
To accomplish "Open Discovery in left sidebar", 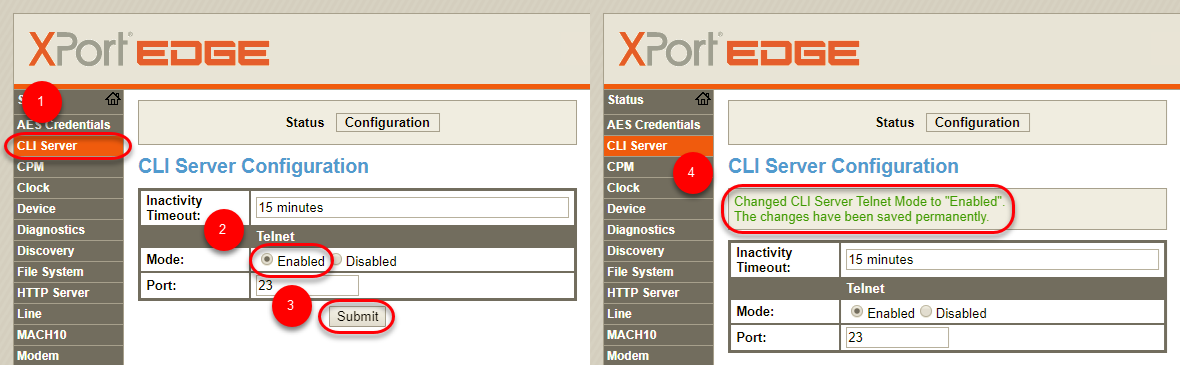I will (x=68, y=251).
